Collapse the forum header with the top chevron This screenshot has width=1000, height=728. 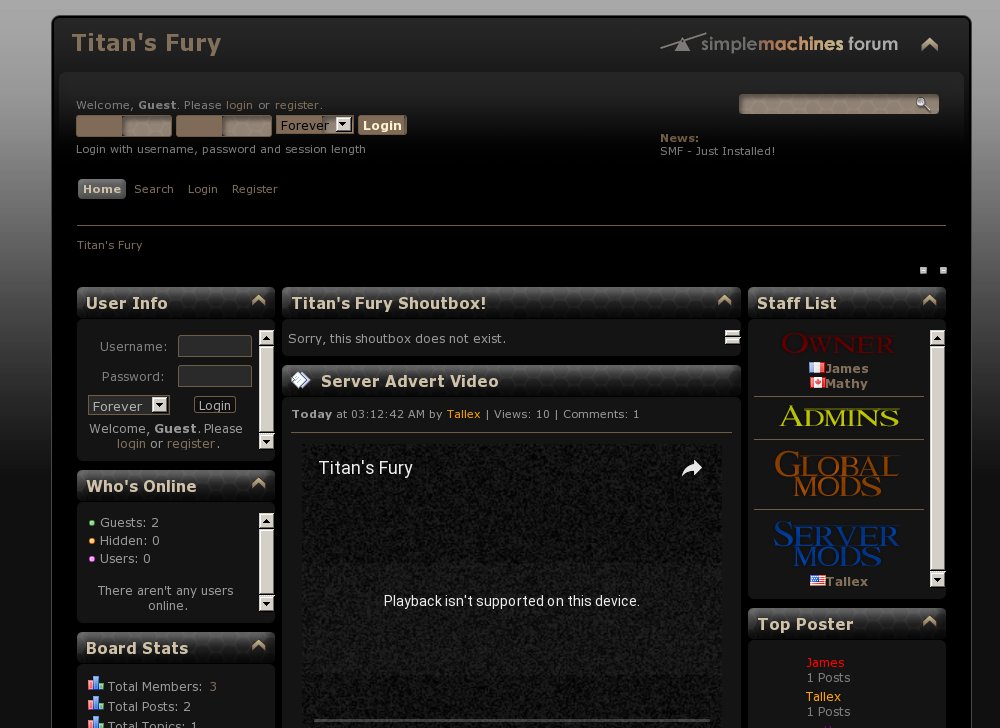click(929, 44)
